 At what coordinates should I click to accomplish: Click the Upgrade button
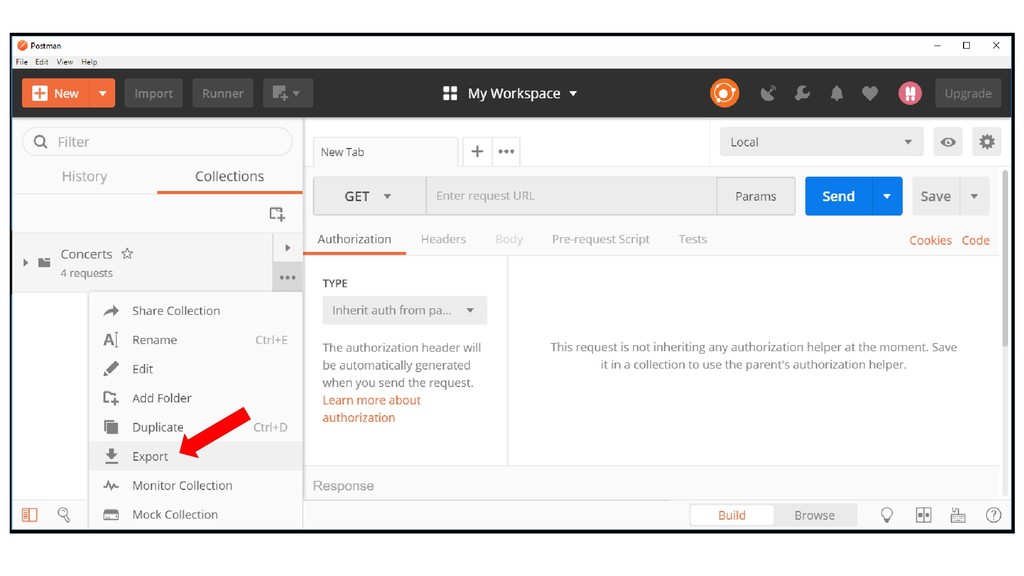[968, 93]
